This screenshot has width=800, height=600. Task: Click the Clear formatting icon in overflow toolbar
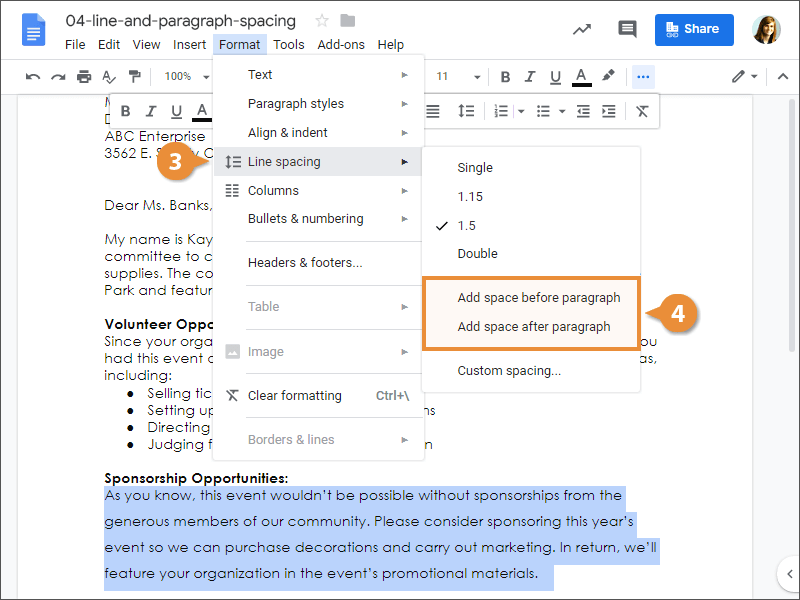click(x=642, y=111)
